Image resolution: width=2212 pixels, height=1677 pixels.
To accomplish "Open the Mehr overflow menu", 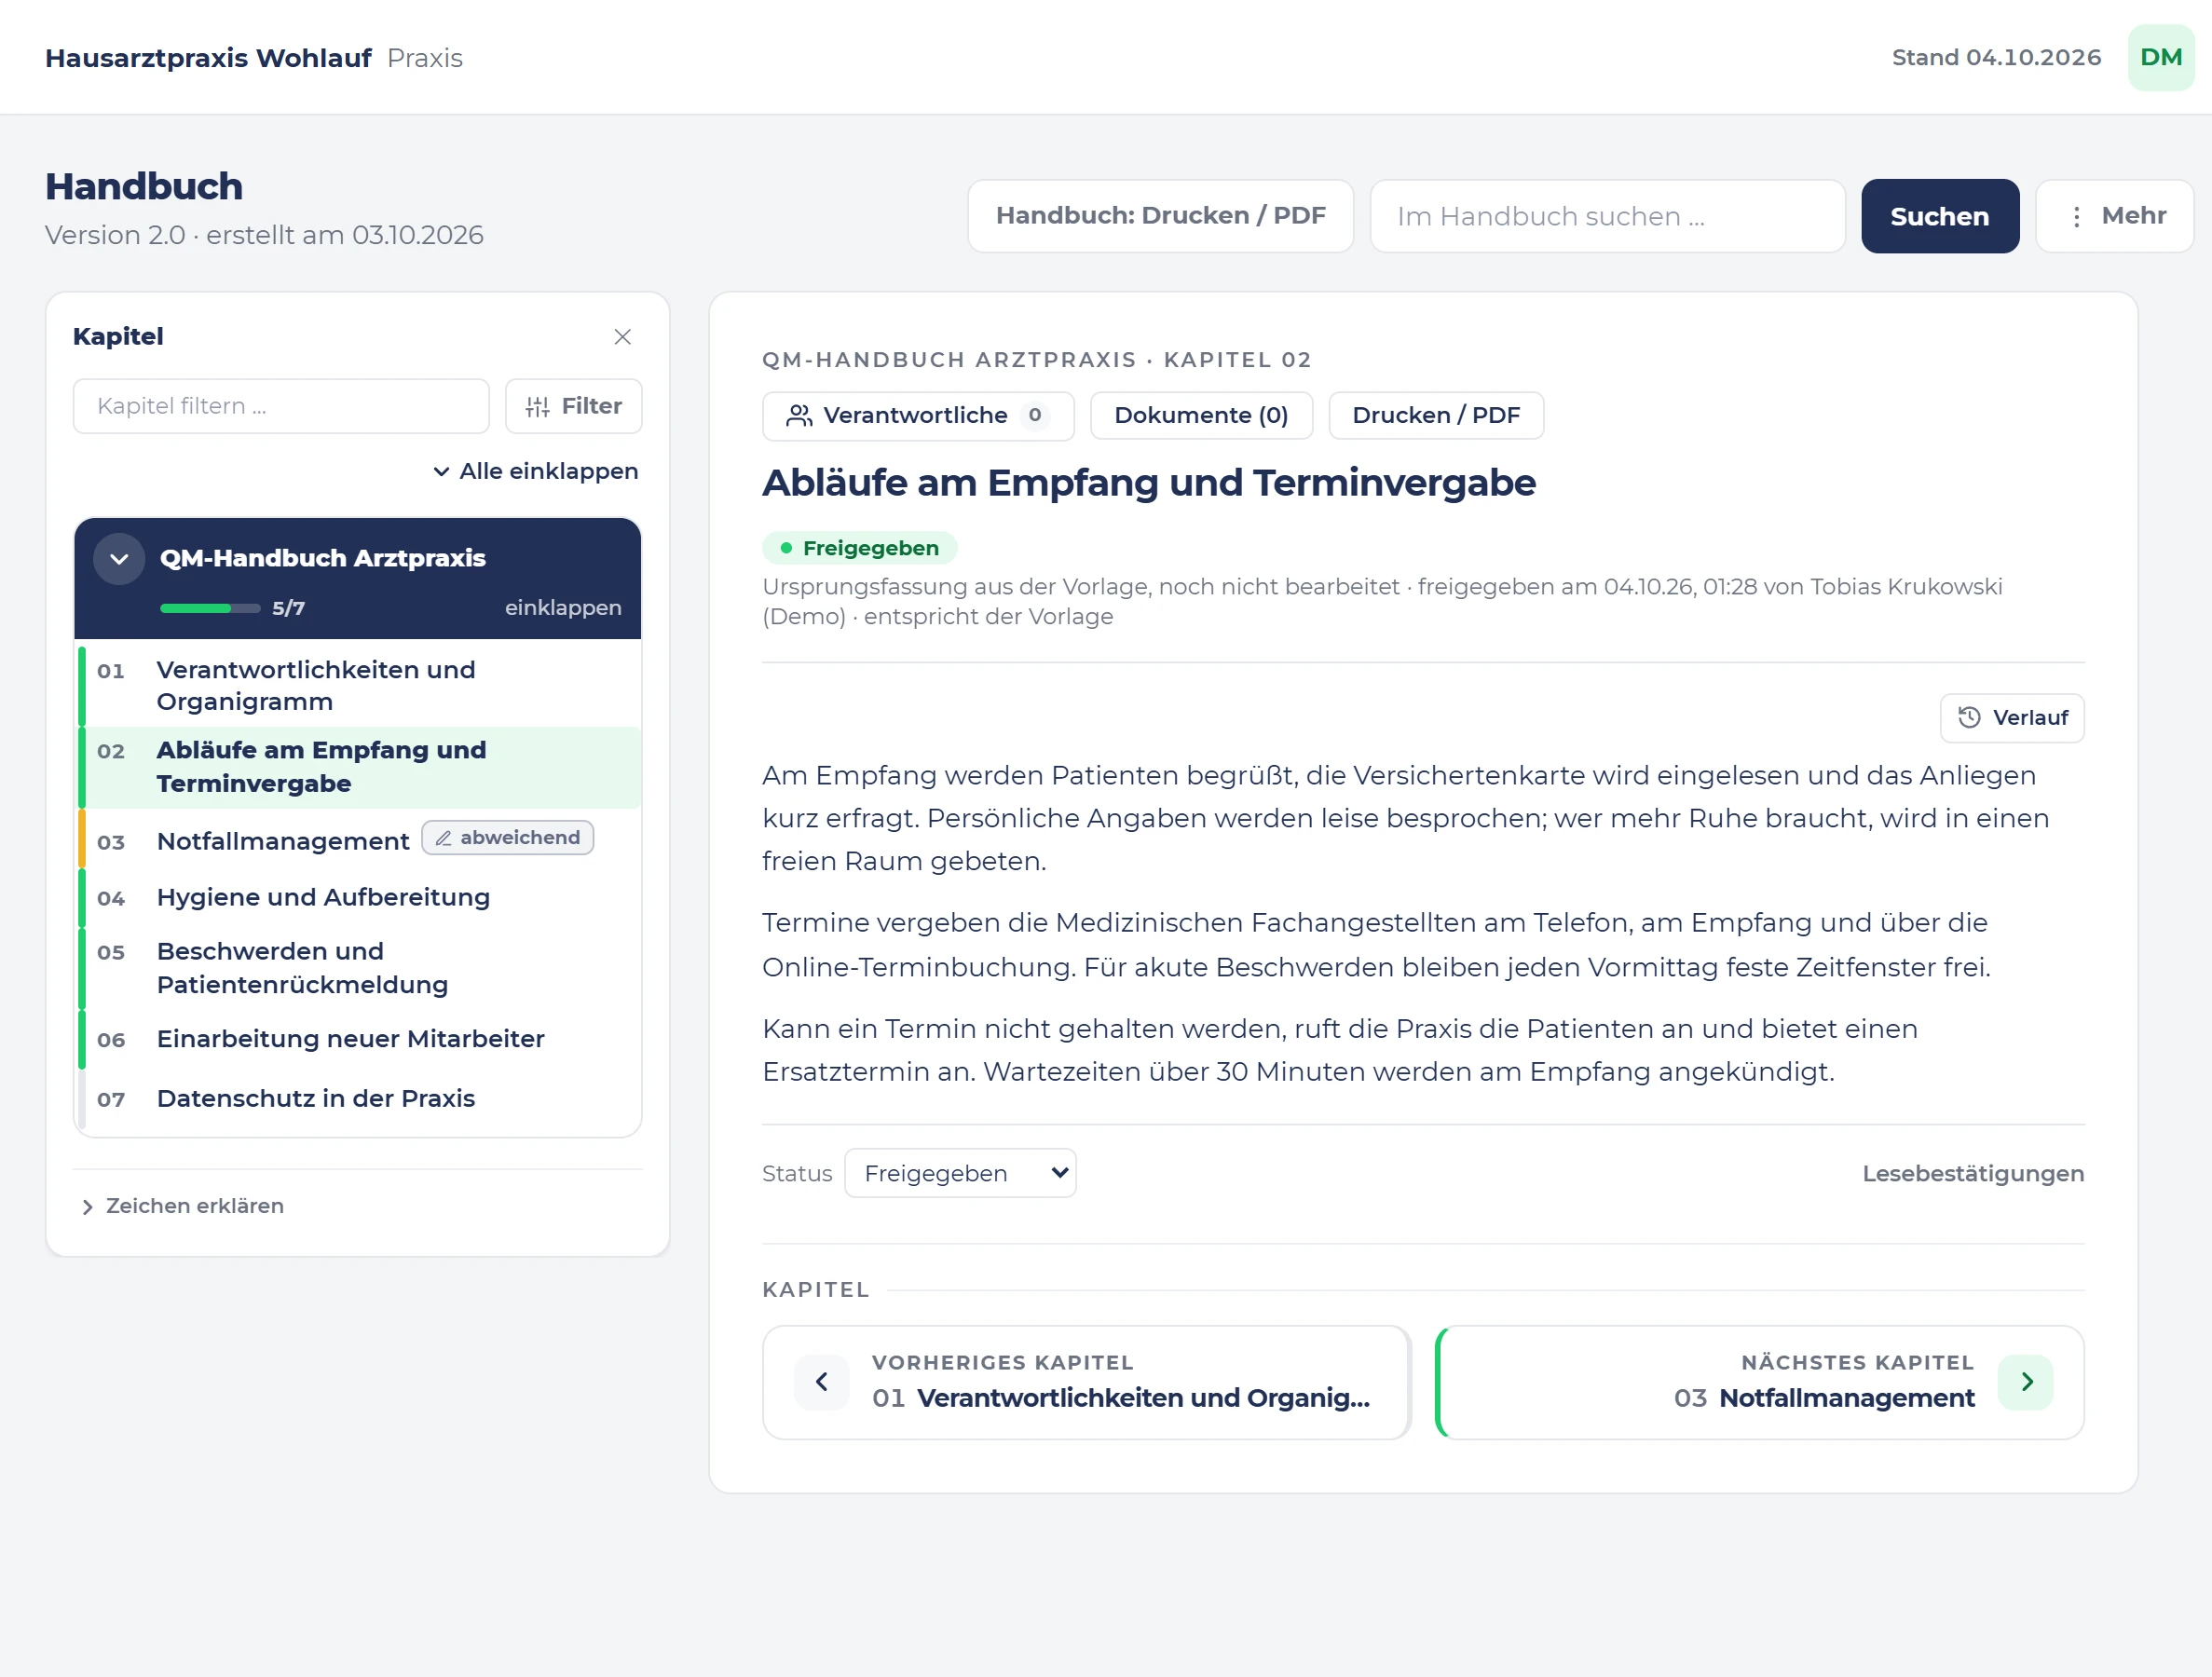I will pyautogui.click(x=2114, y=216).
